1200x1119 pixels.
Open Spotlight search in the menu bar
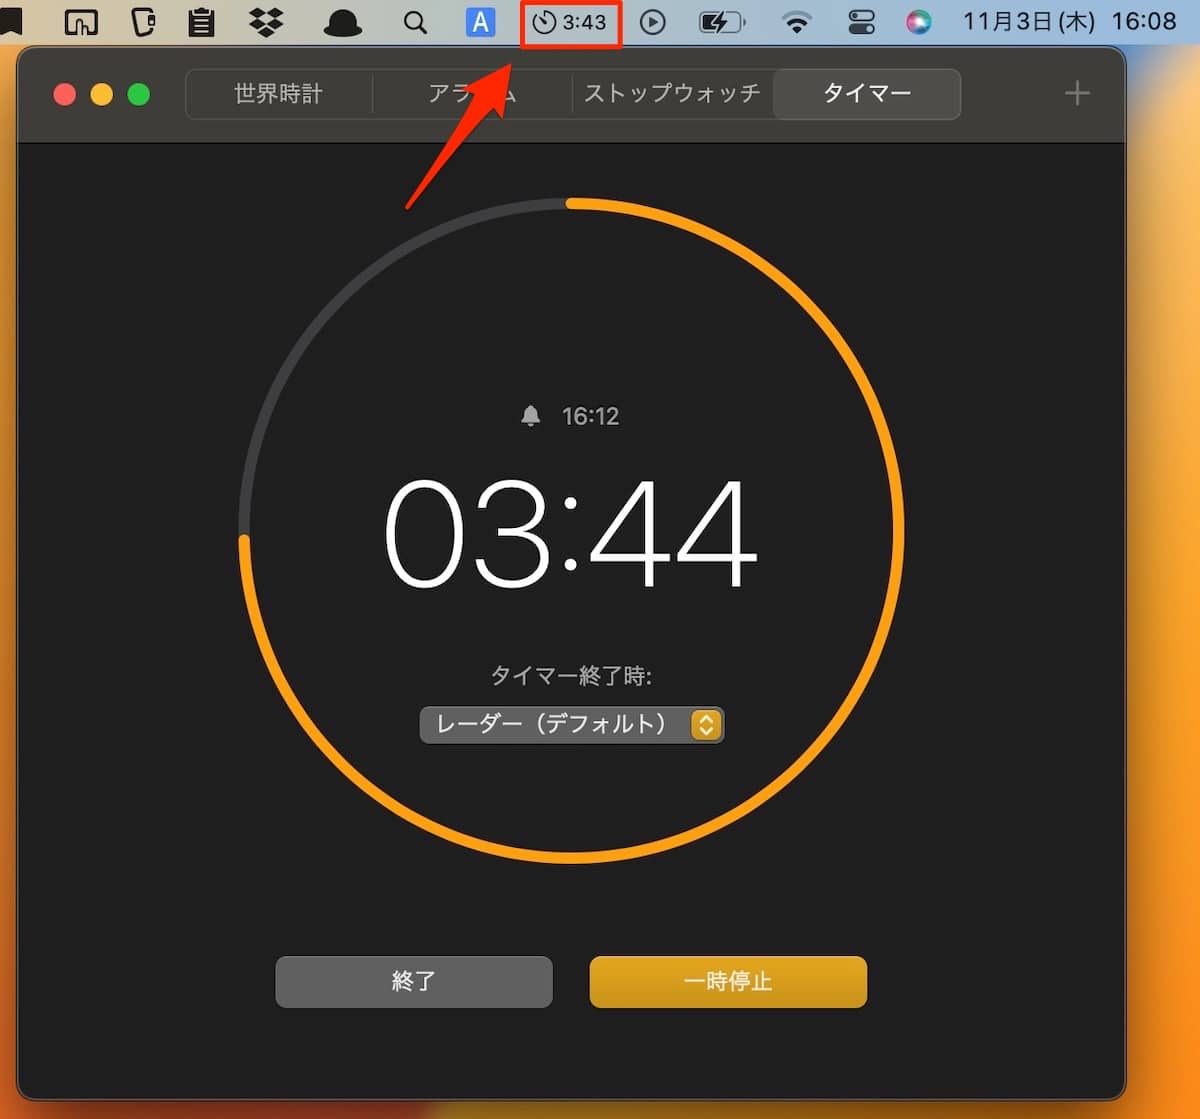[x=415, y=22]
